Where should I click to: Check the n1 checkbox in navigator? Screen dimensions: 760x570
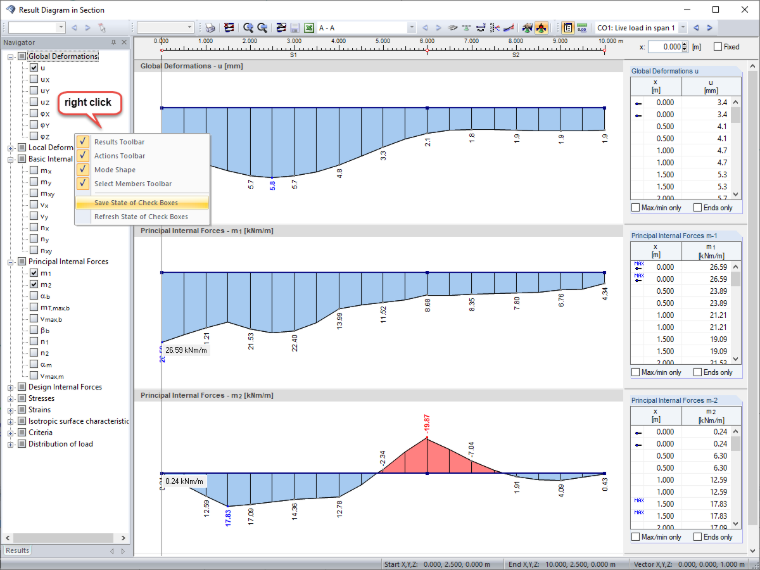coord(33,341)
